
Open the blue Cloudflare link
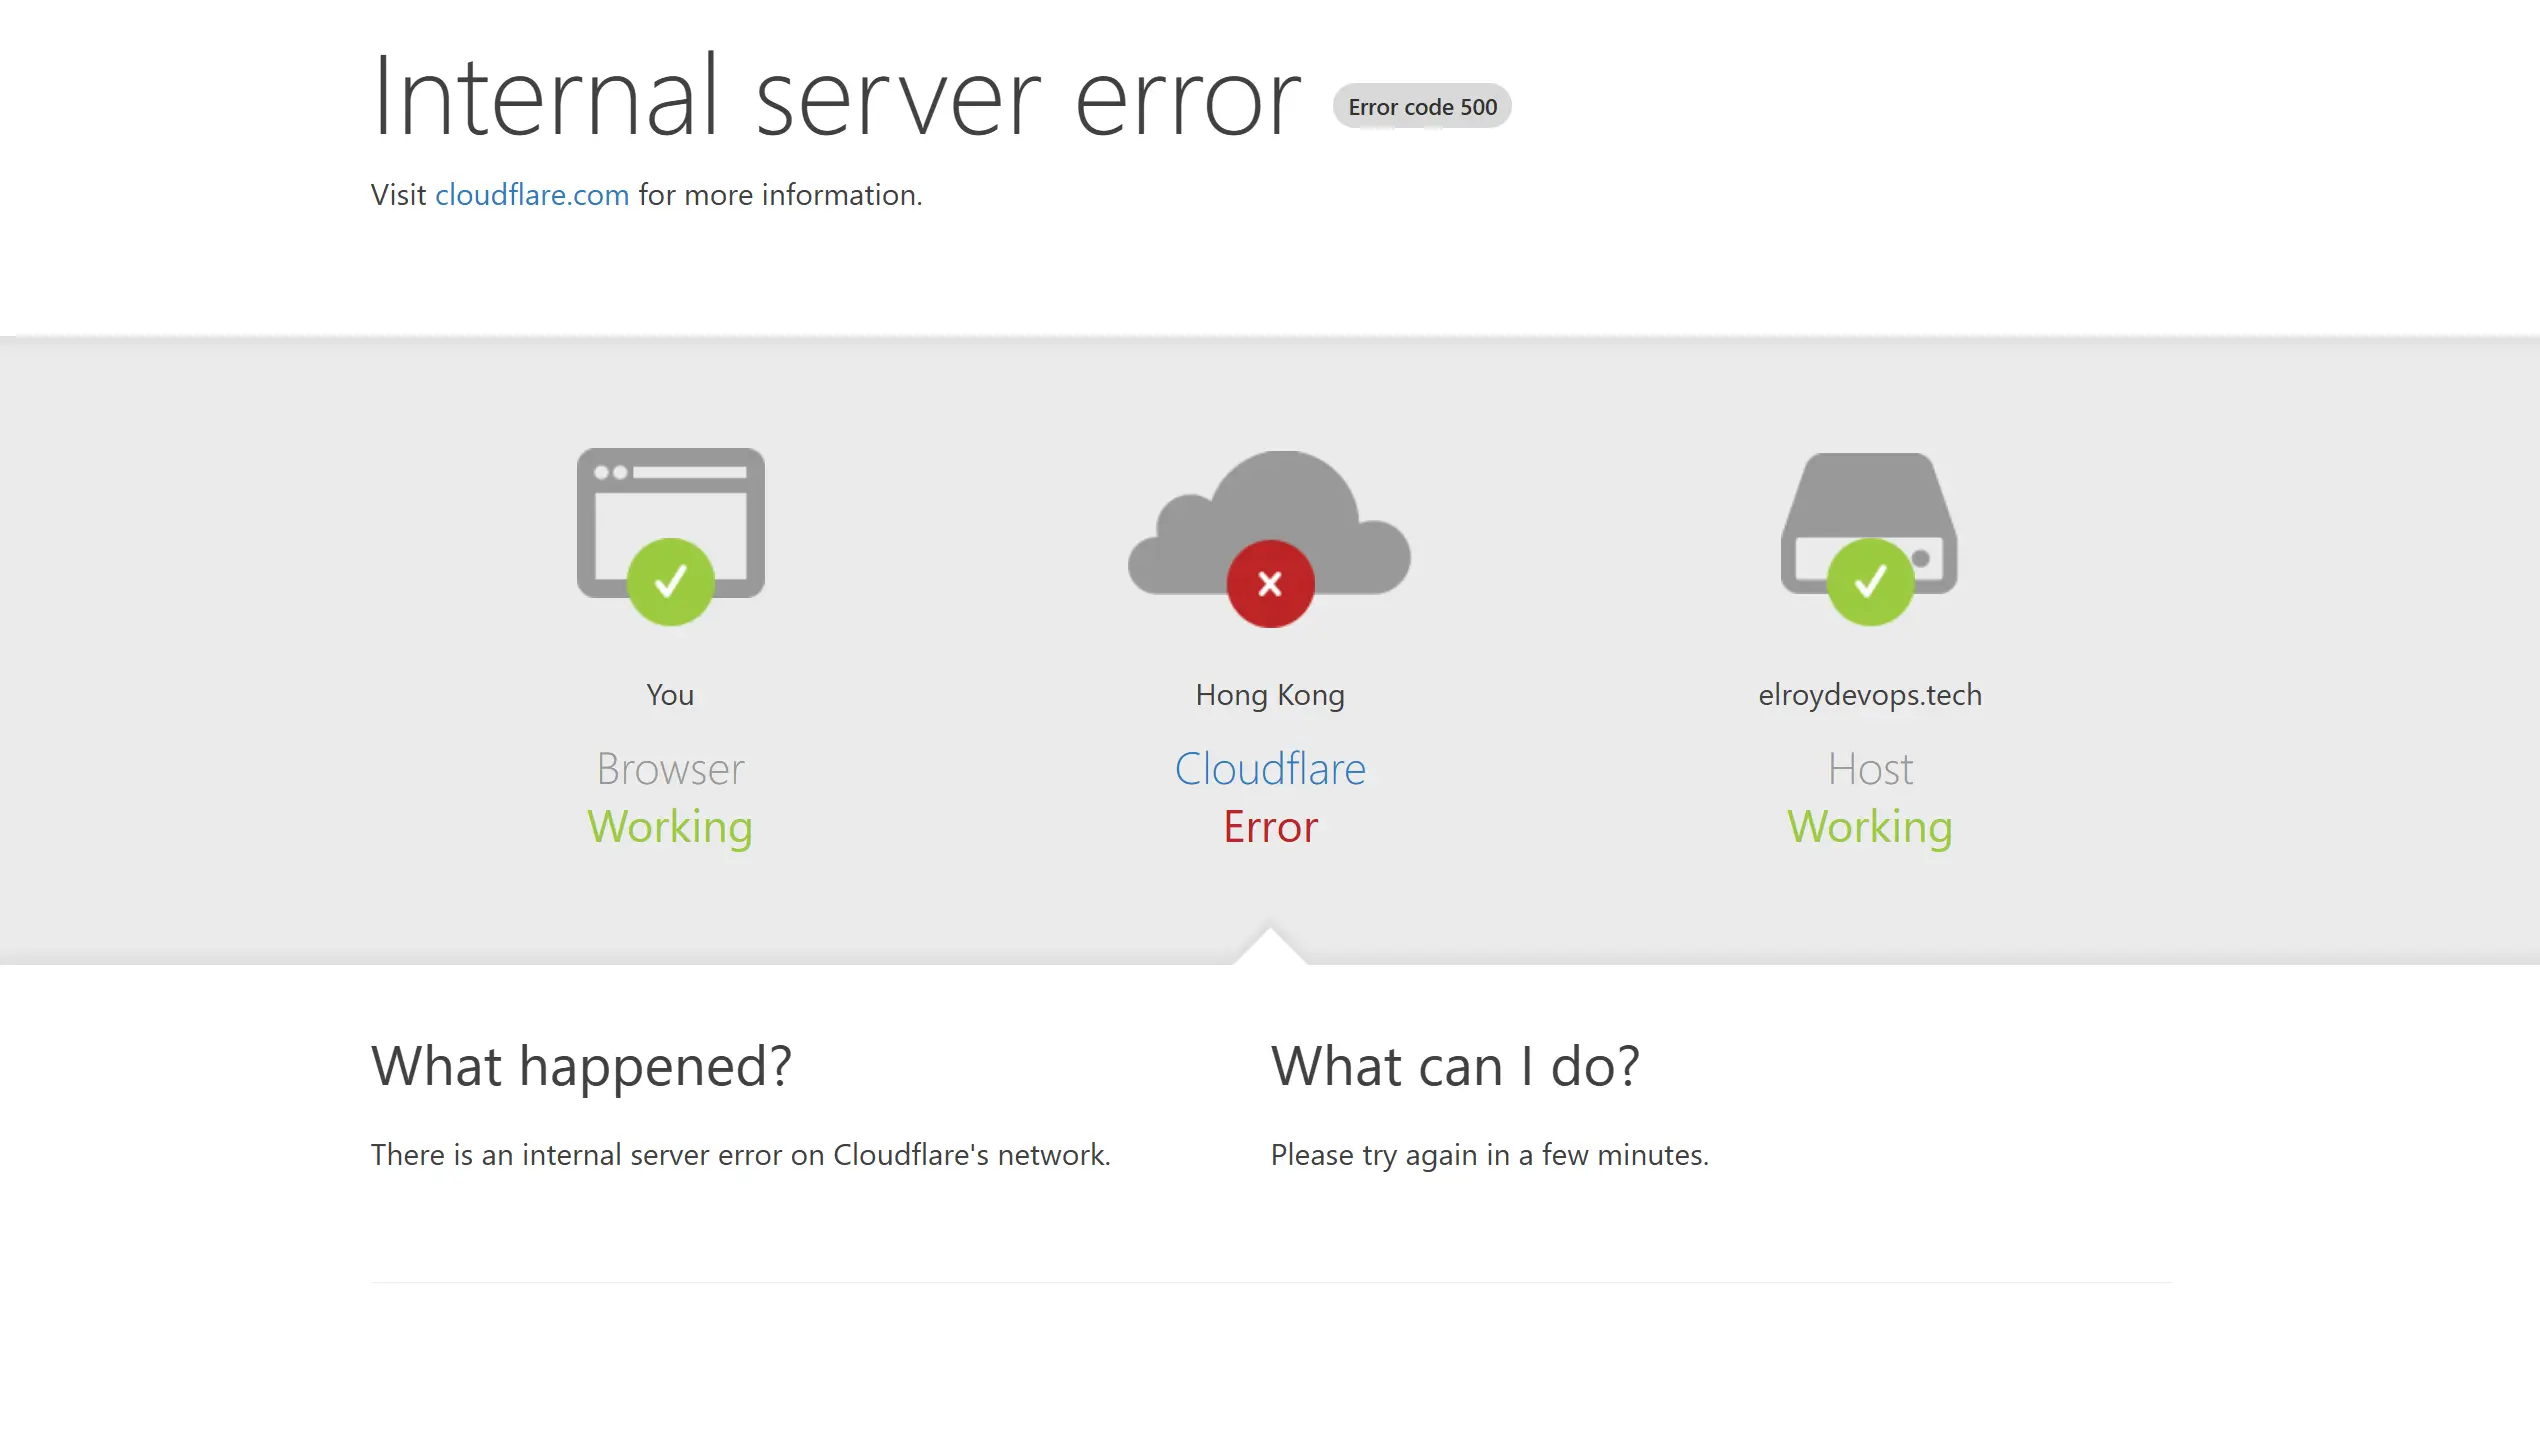point(1270,769)
